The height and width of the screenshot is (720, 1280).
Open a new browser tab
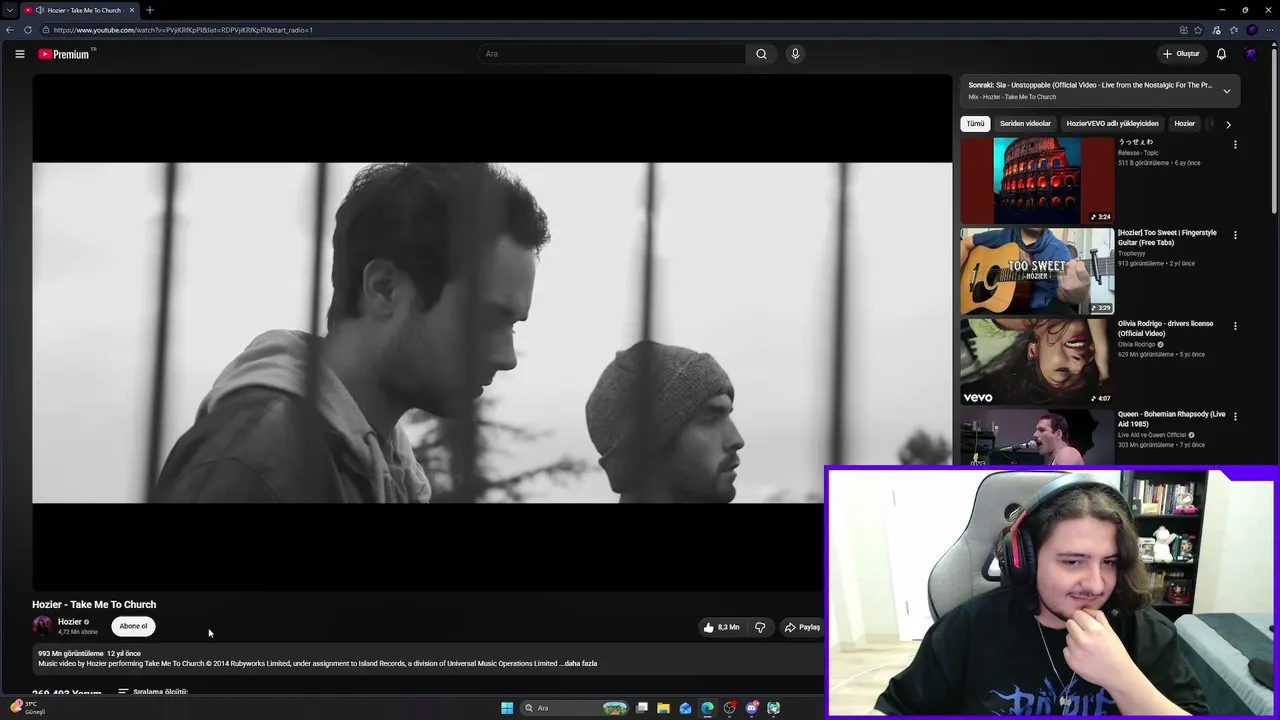pyautogui.click(x=150, y=10)
